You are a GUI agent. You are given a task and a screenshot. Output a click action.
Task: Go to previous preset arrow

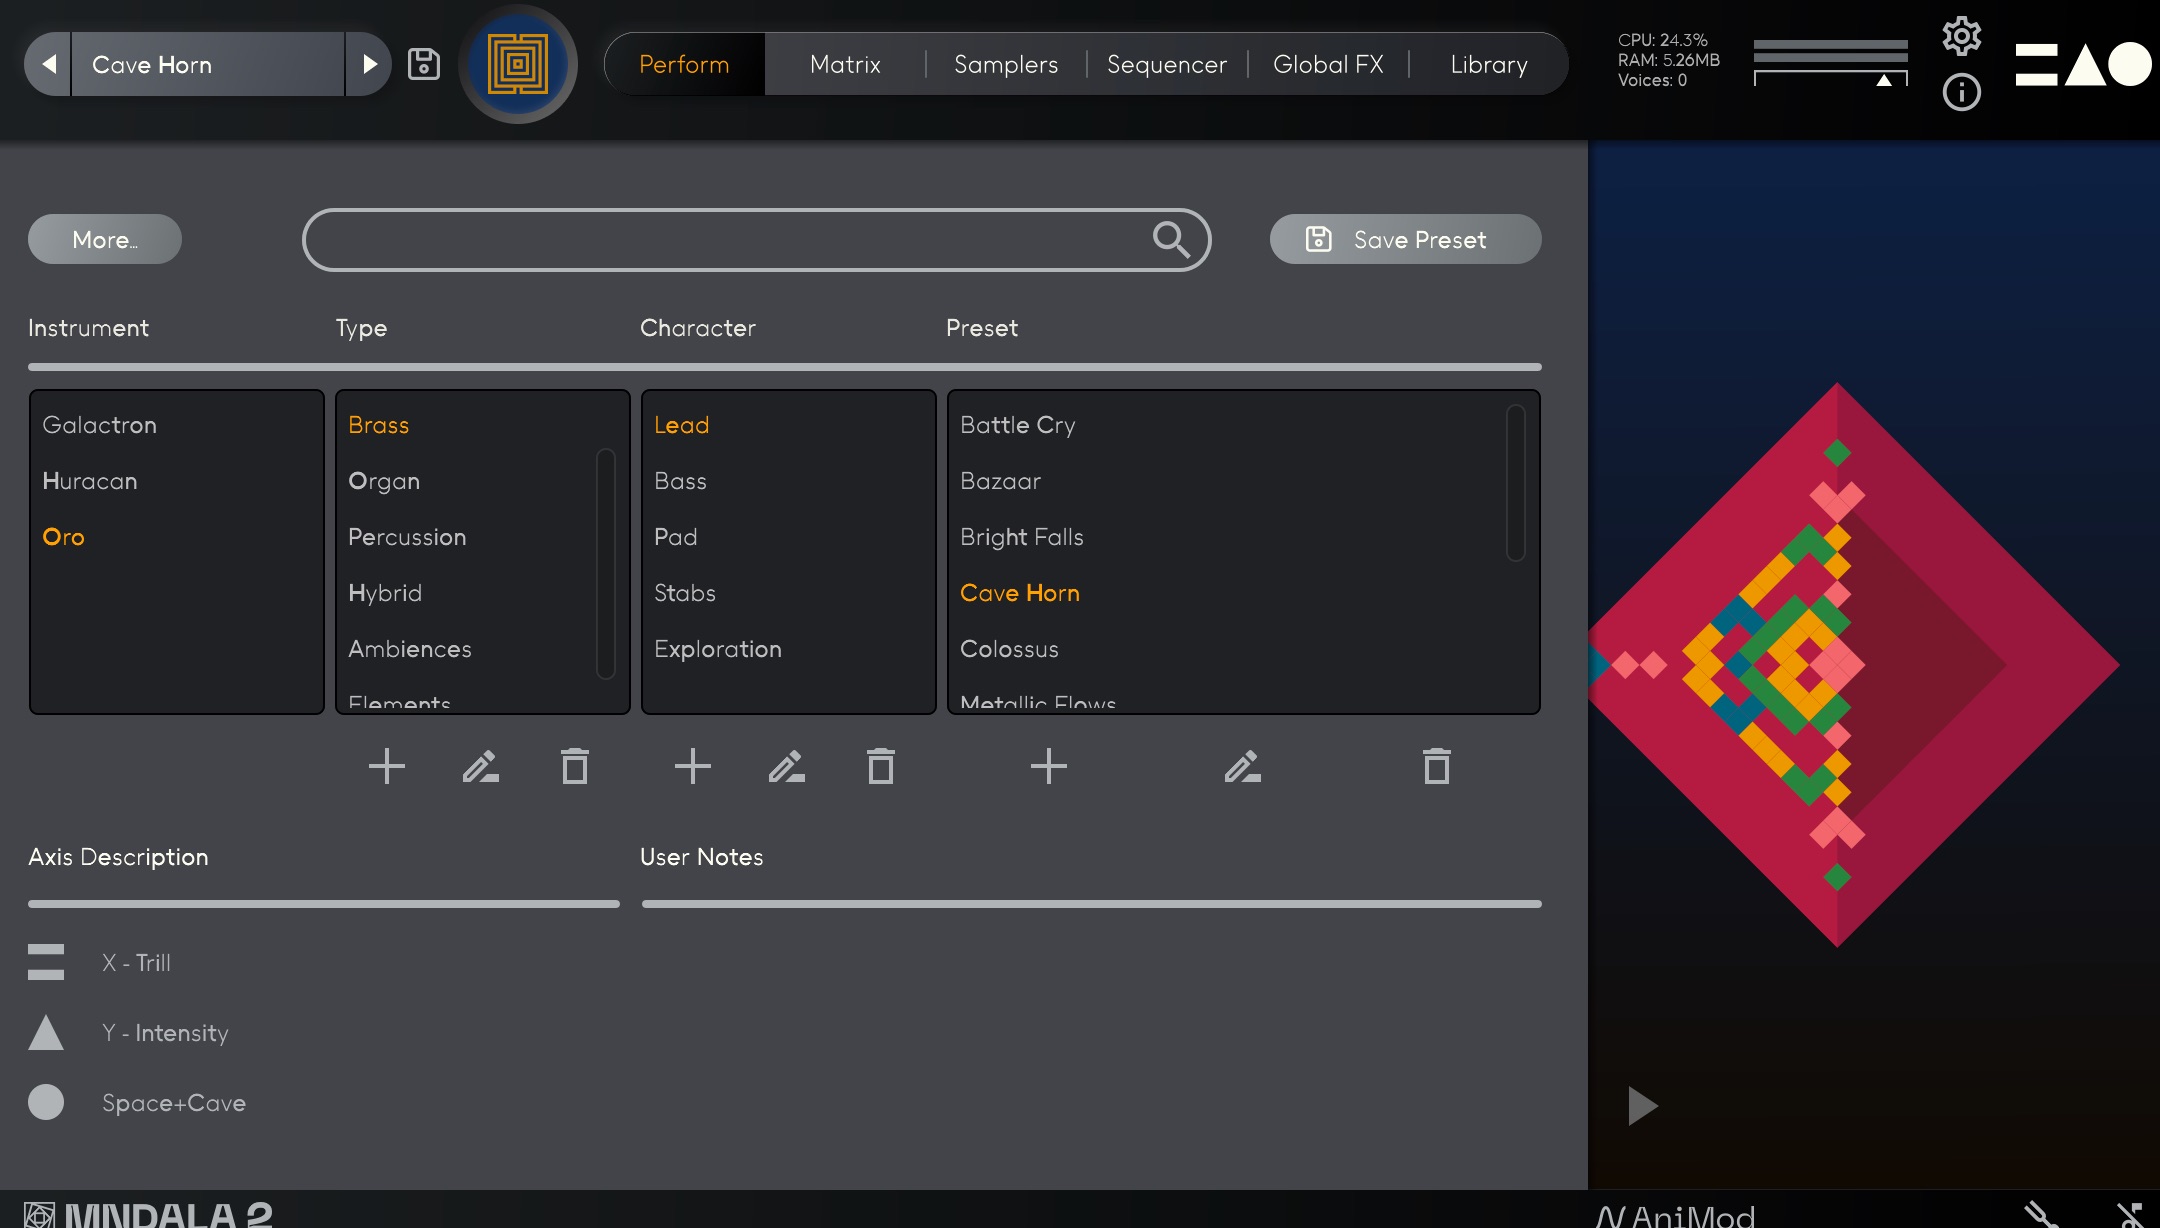(x=48, y=64)
